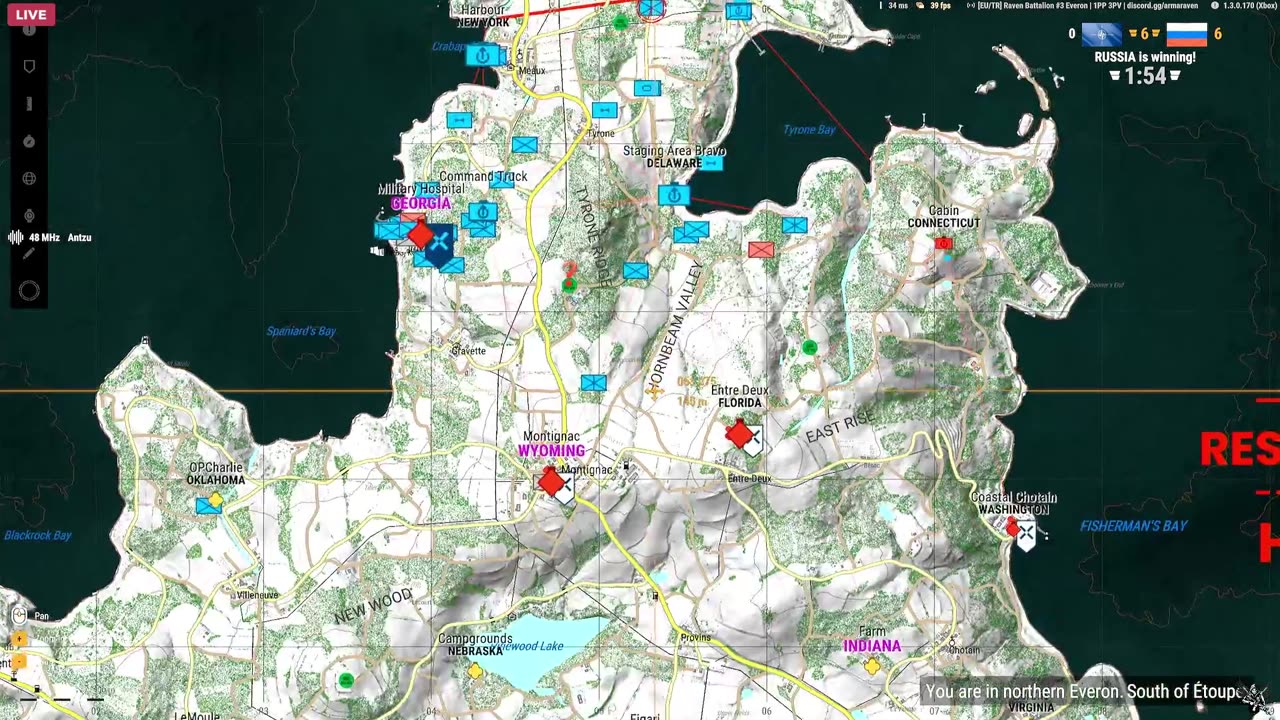Image resolution: width=1280 pixels, height=720 pixels.
Task: Click the green circle marker in New Wood
Action: [346, 681]
